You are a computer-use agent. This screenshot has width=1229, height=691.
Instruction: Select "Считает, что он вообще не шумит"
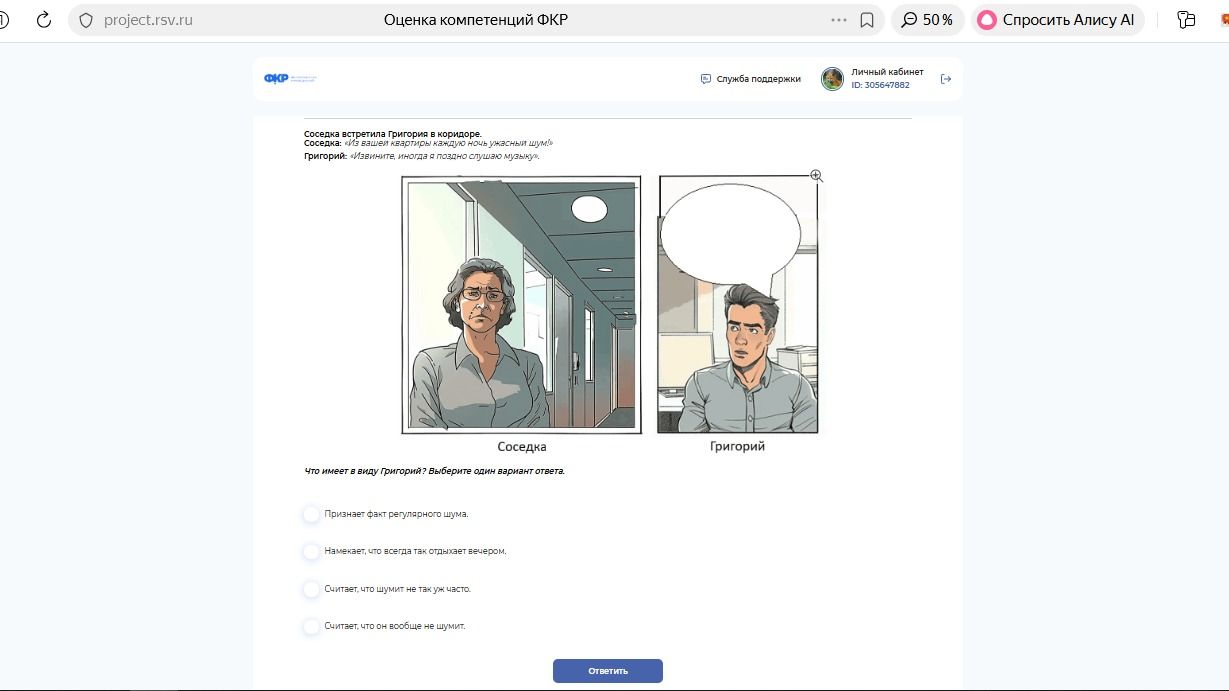pos(385,626)
